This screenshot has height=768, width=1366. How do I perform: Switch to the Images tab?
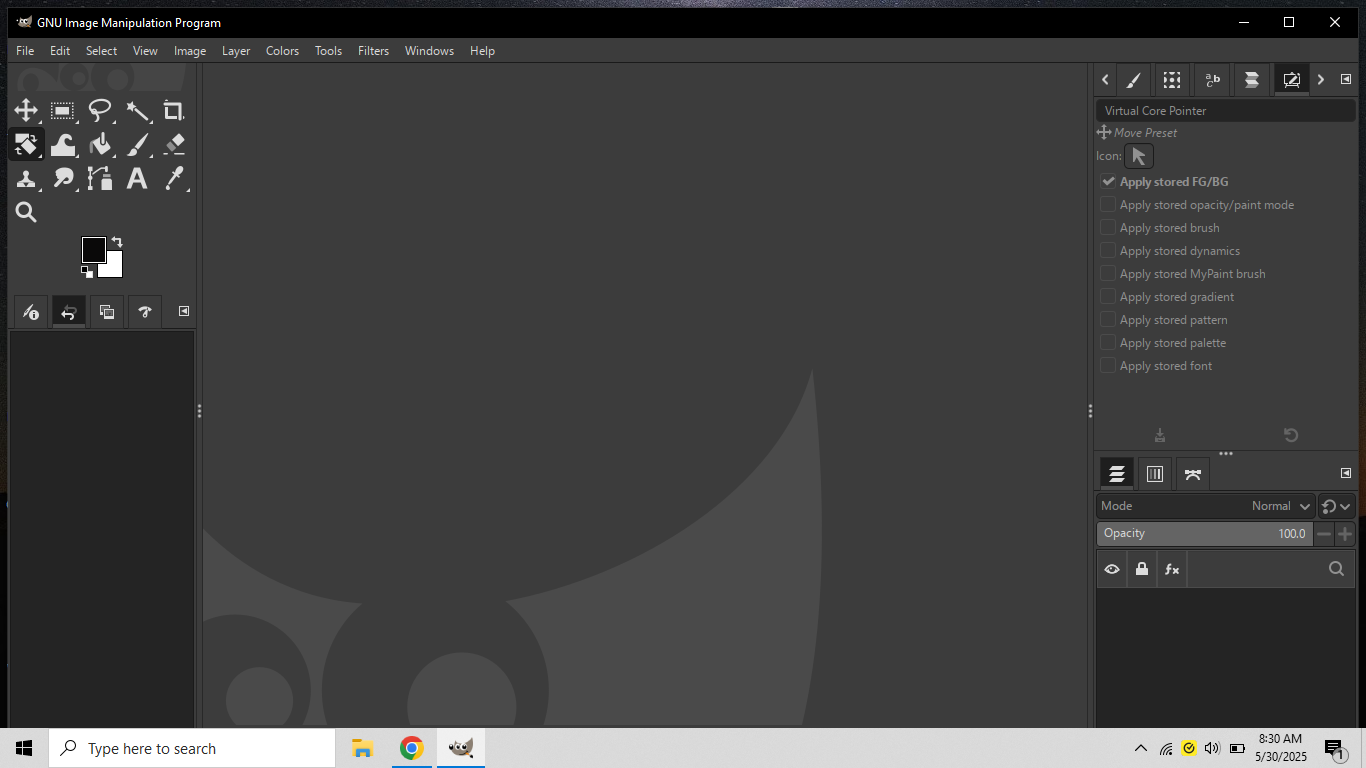[106, 312]
